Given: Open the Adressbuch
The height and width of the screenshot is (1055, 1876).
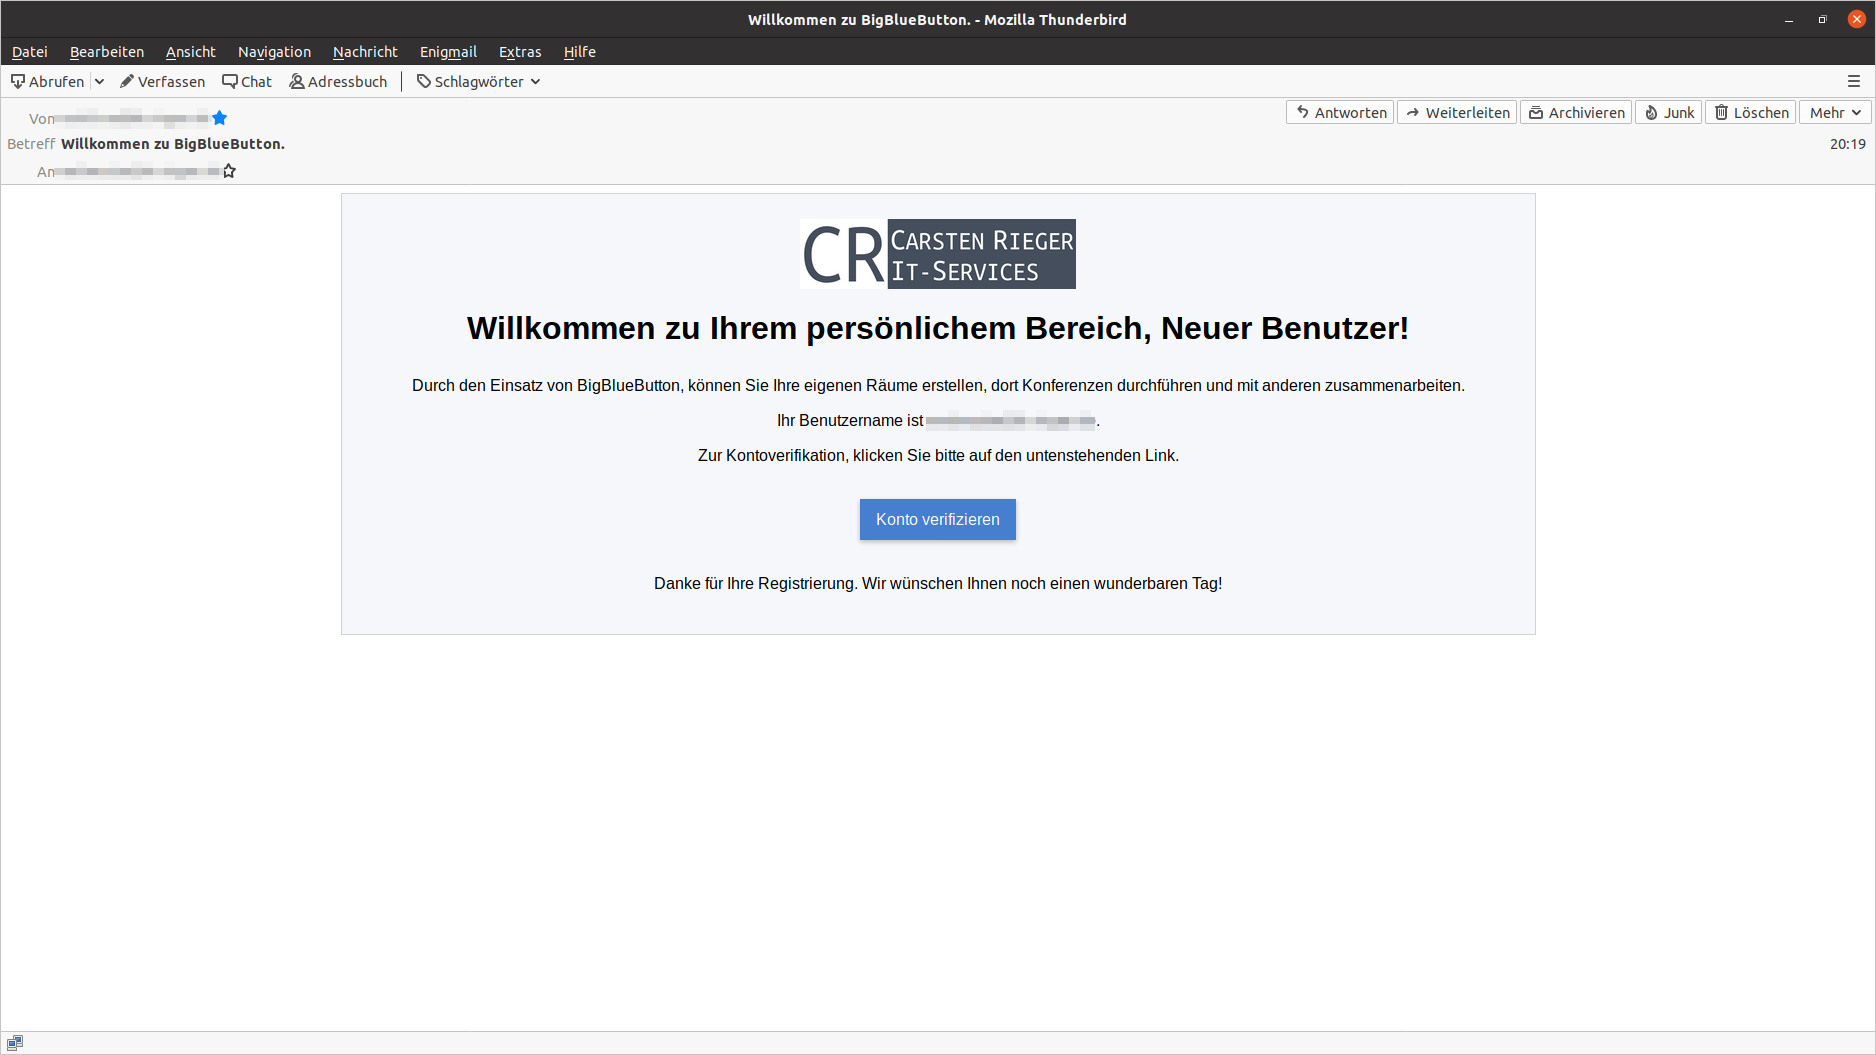Looking at the screenshot, I should [338, 82].
